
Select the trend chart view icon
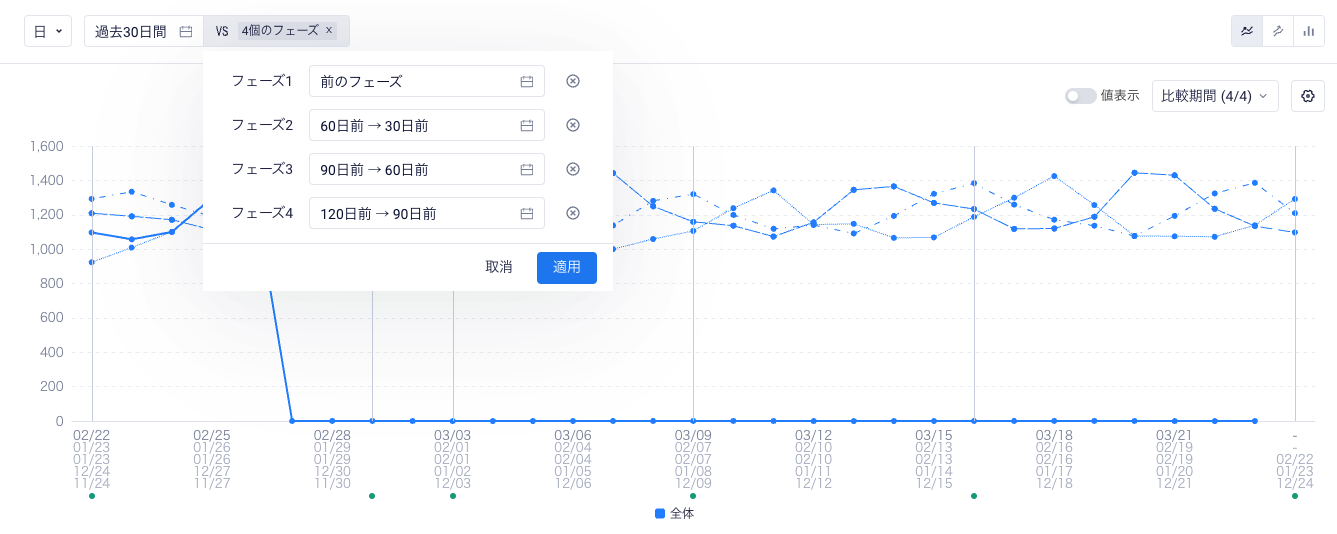point(1277,31)
